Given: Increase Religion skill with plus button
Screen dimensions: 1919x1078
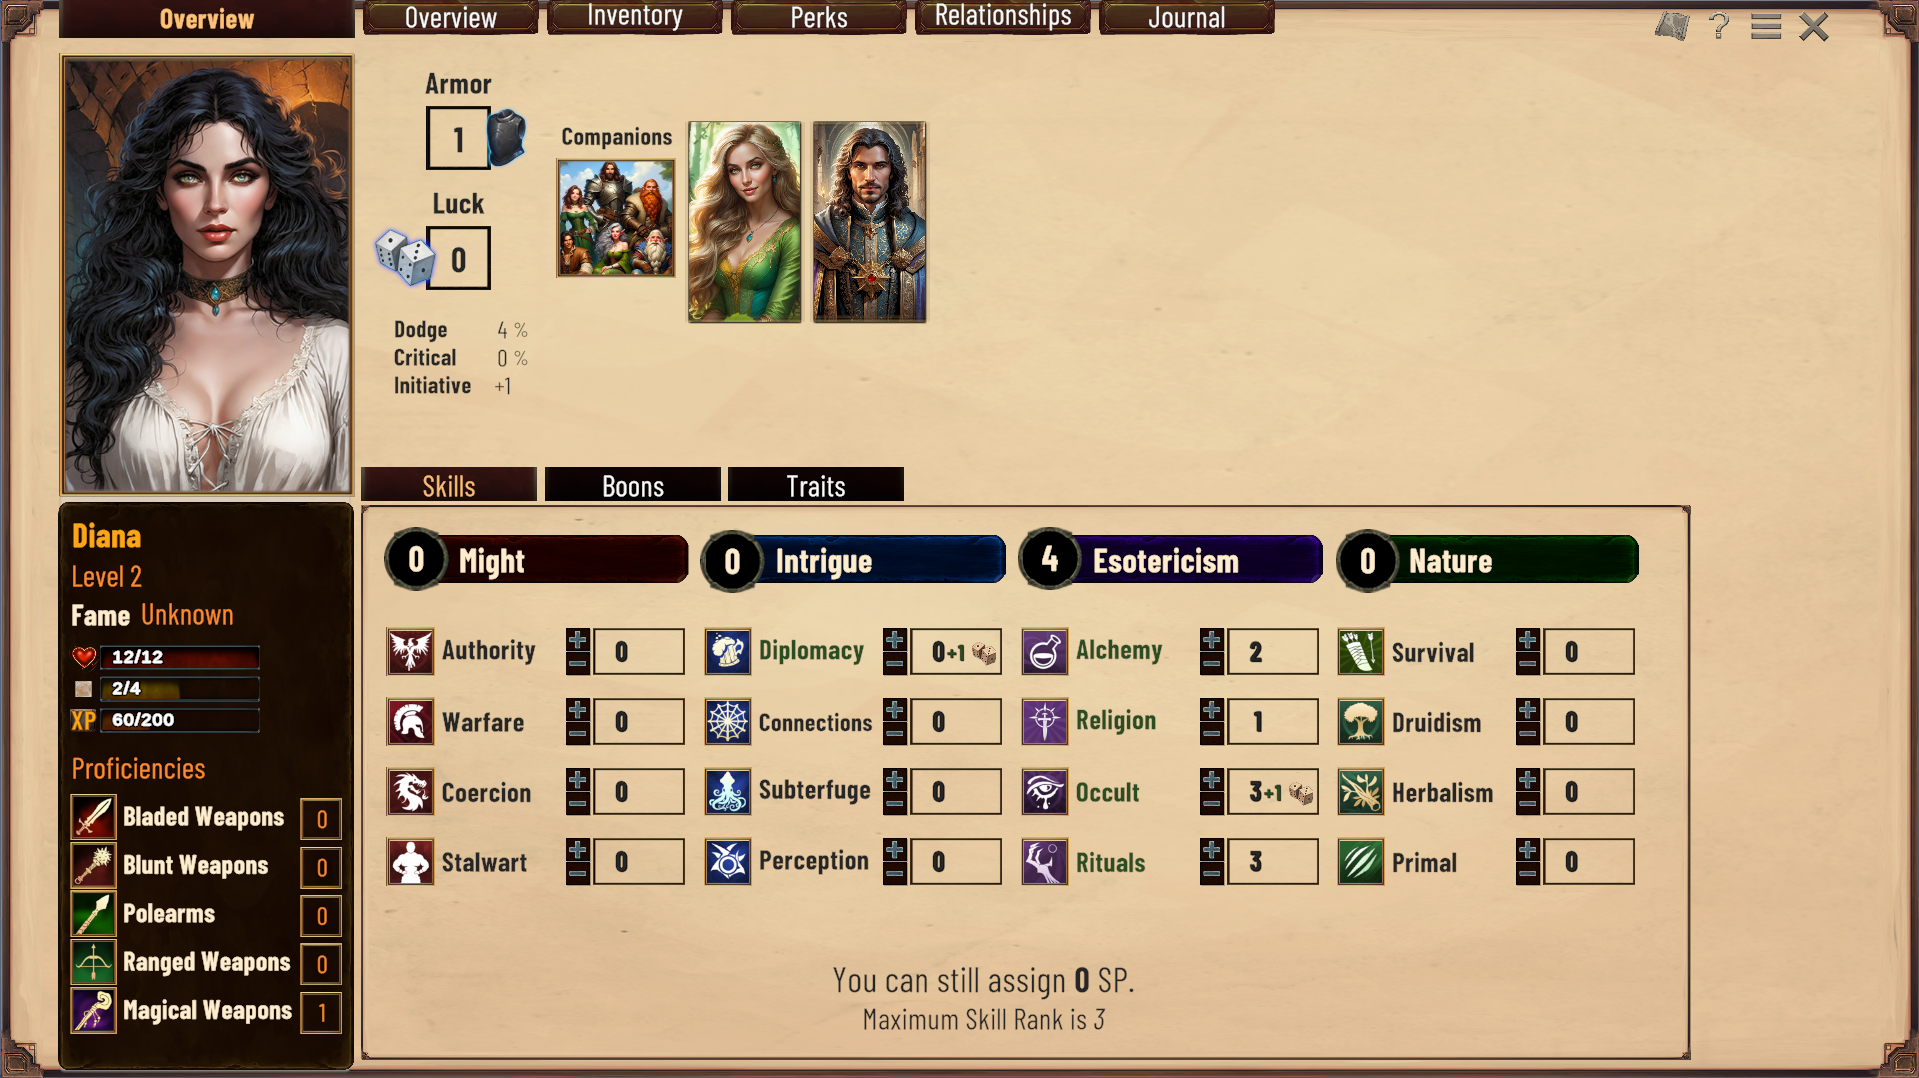Looking at the screenshot, I should click(x=1211, y=710).
